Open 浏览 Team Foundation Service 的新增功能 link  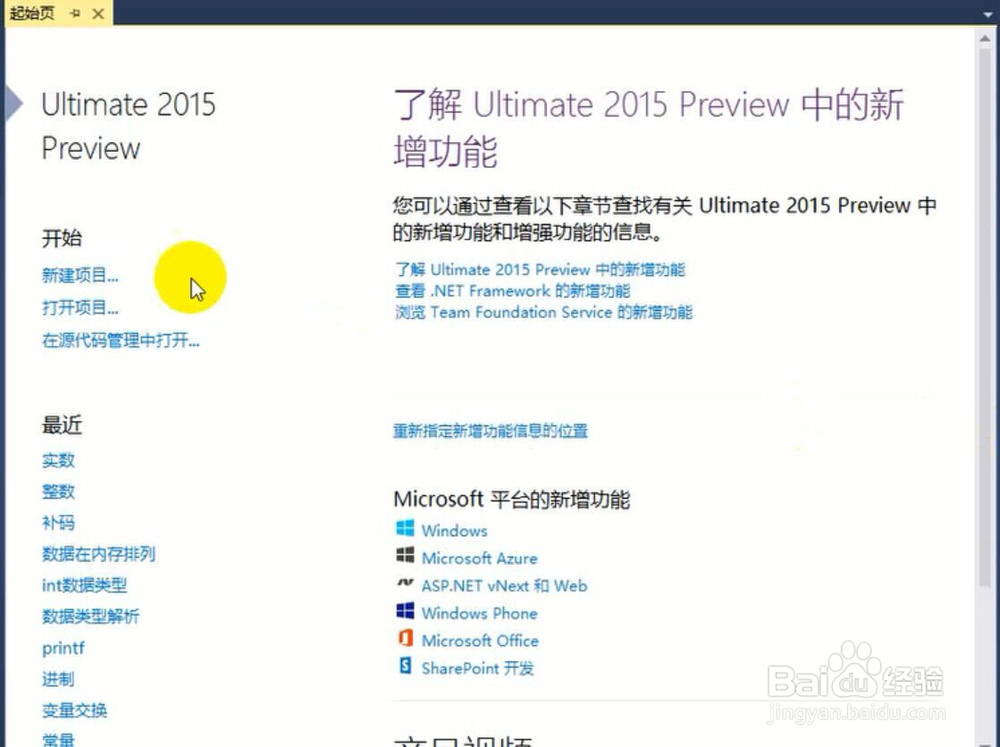(x=543, y=312)
